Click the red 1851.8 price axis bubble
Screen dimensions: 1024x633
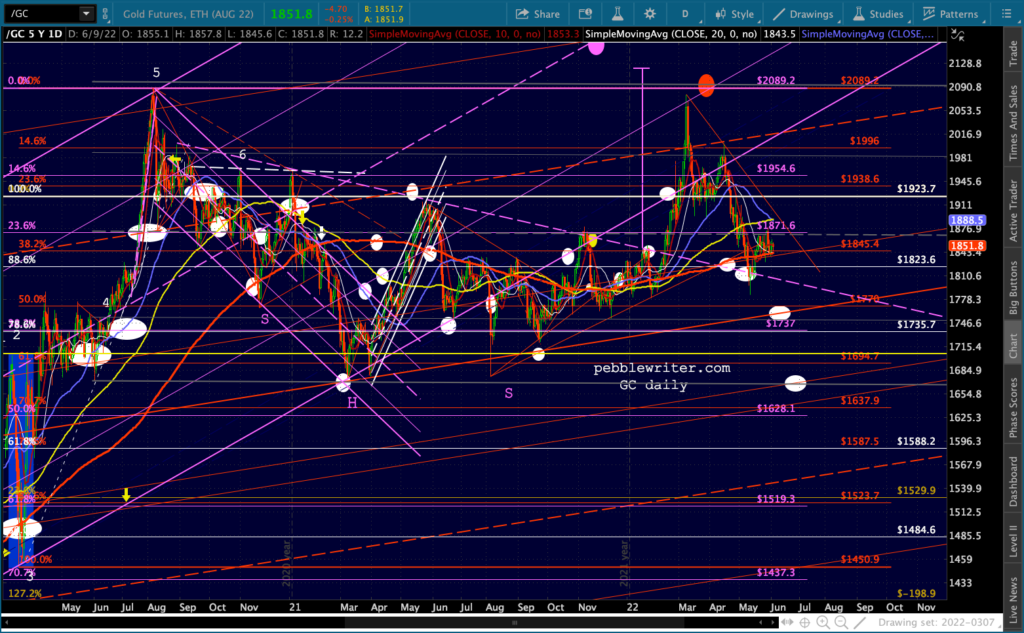(967, 246)
